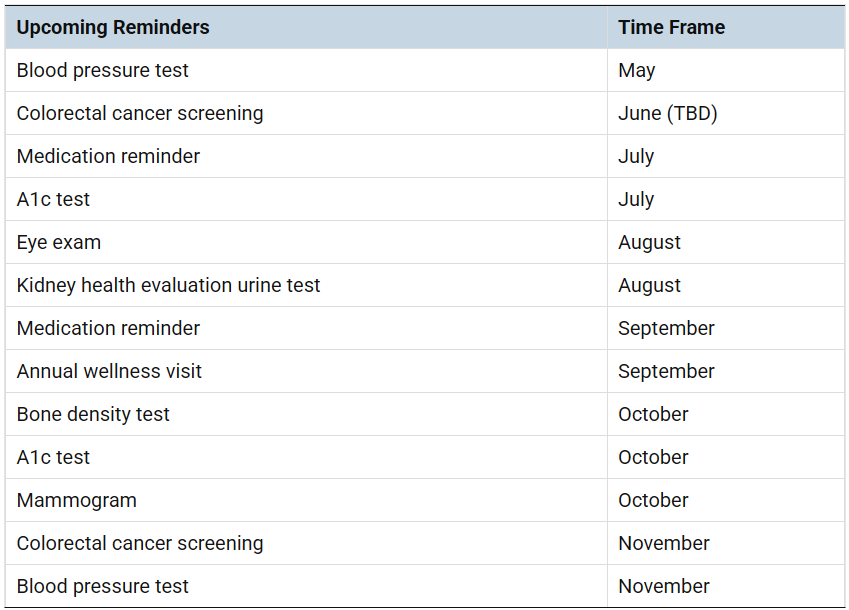This screenshot has width=849, height=610.
Task: Click the October cell beside Bone density test
Action: click(x=653, y=414)
